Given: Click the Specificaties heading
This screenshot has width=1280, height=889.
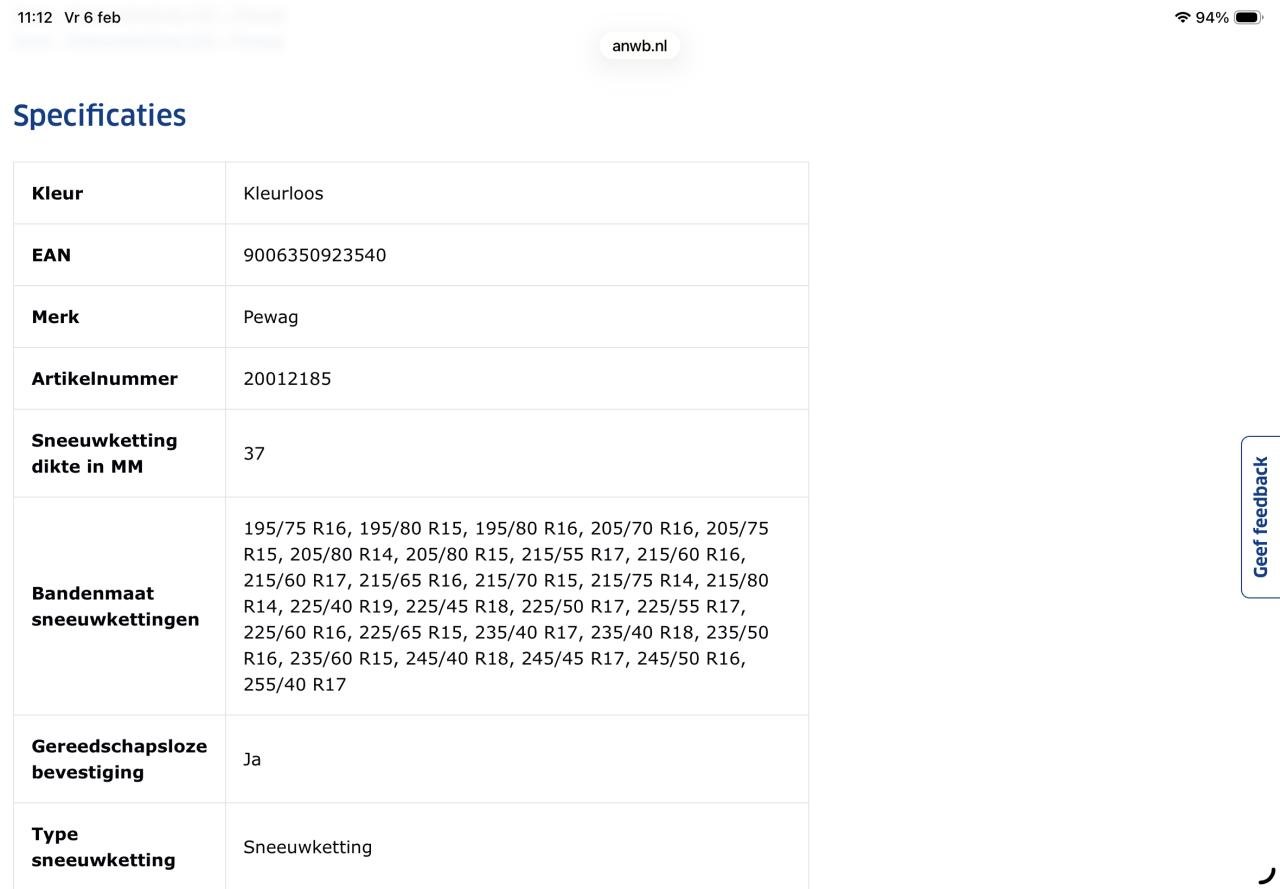Looking at the screenshot, I should (99, 116).
